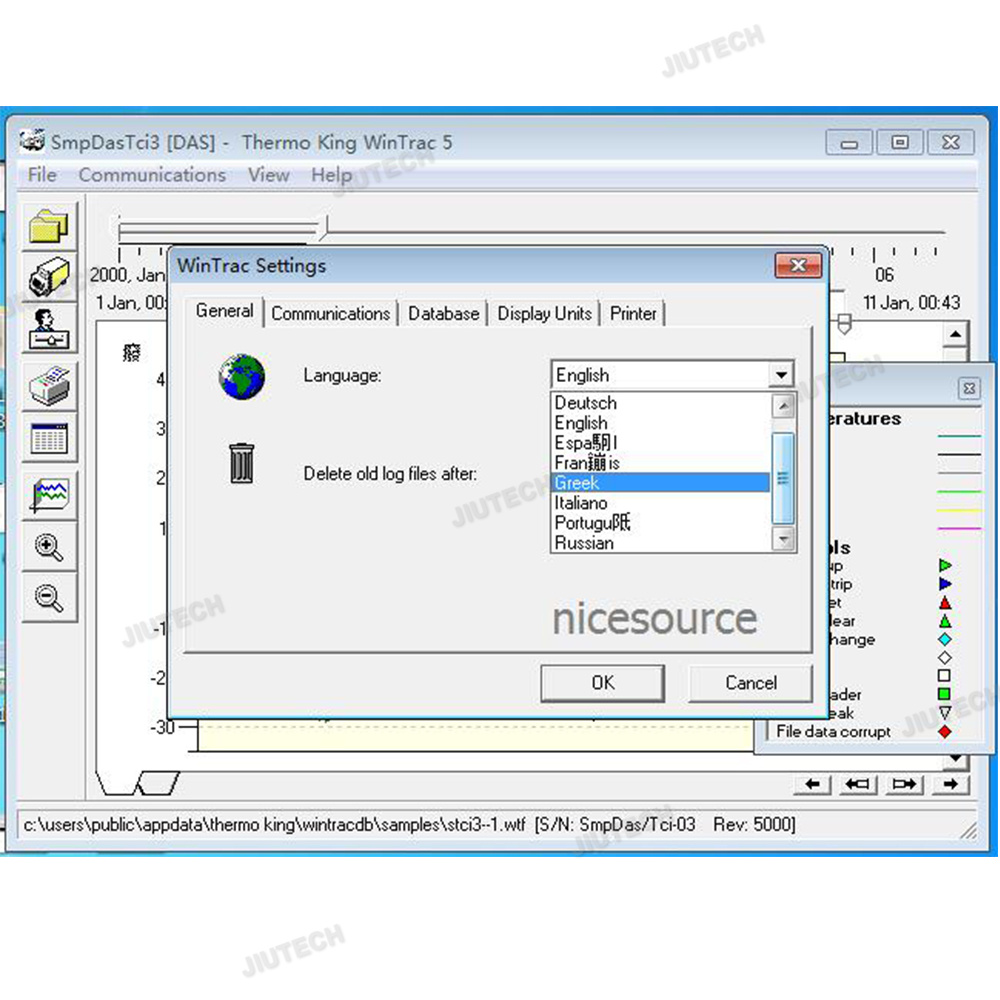The height and width of the screenshot is (1000, 1000).
Task: Switch to the Display Units tab
Action: [x=544, y=314]
